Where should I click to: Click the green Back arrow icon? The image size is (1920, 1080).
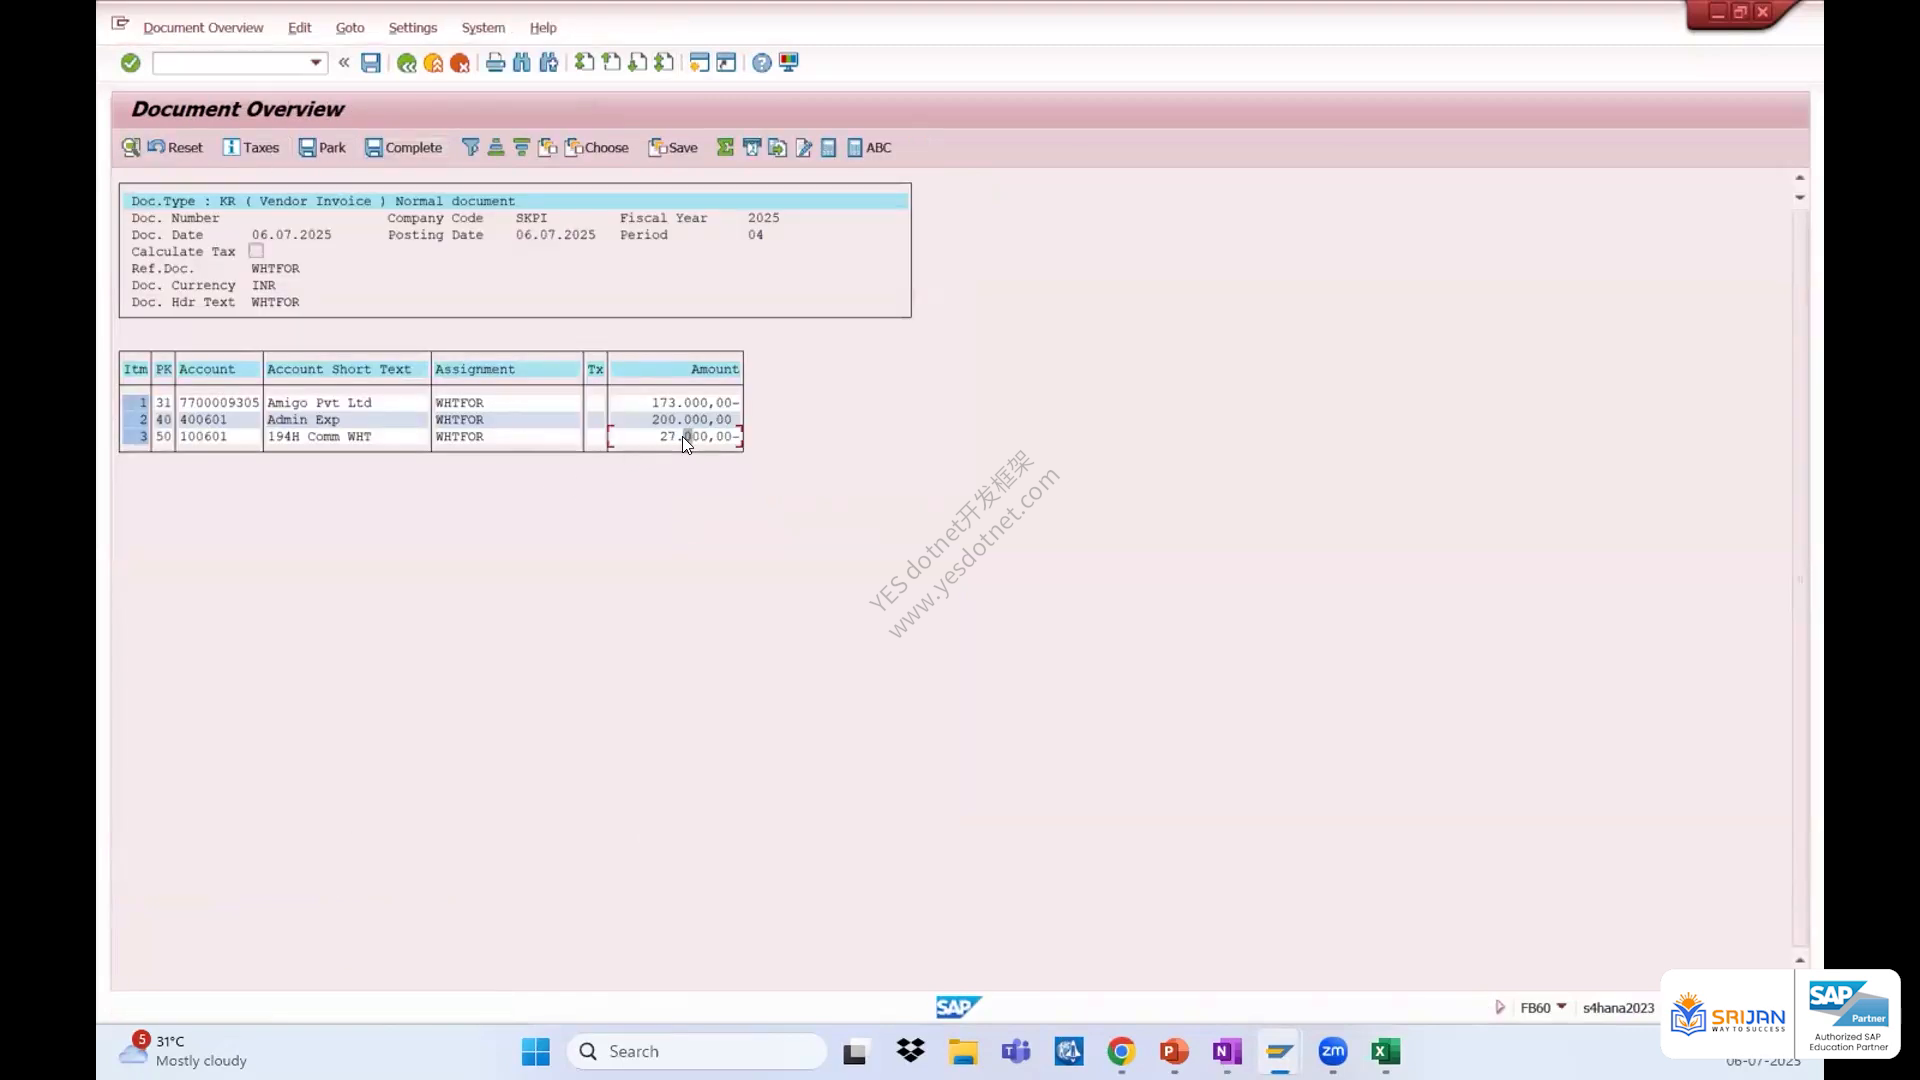coord(406,63)
